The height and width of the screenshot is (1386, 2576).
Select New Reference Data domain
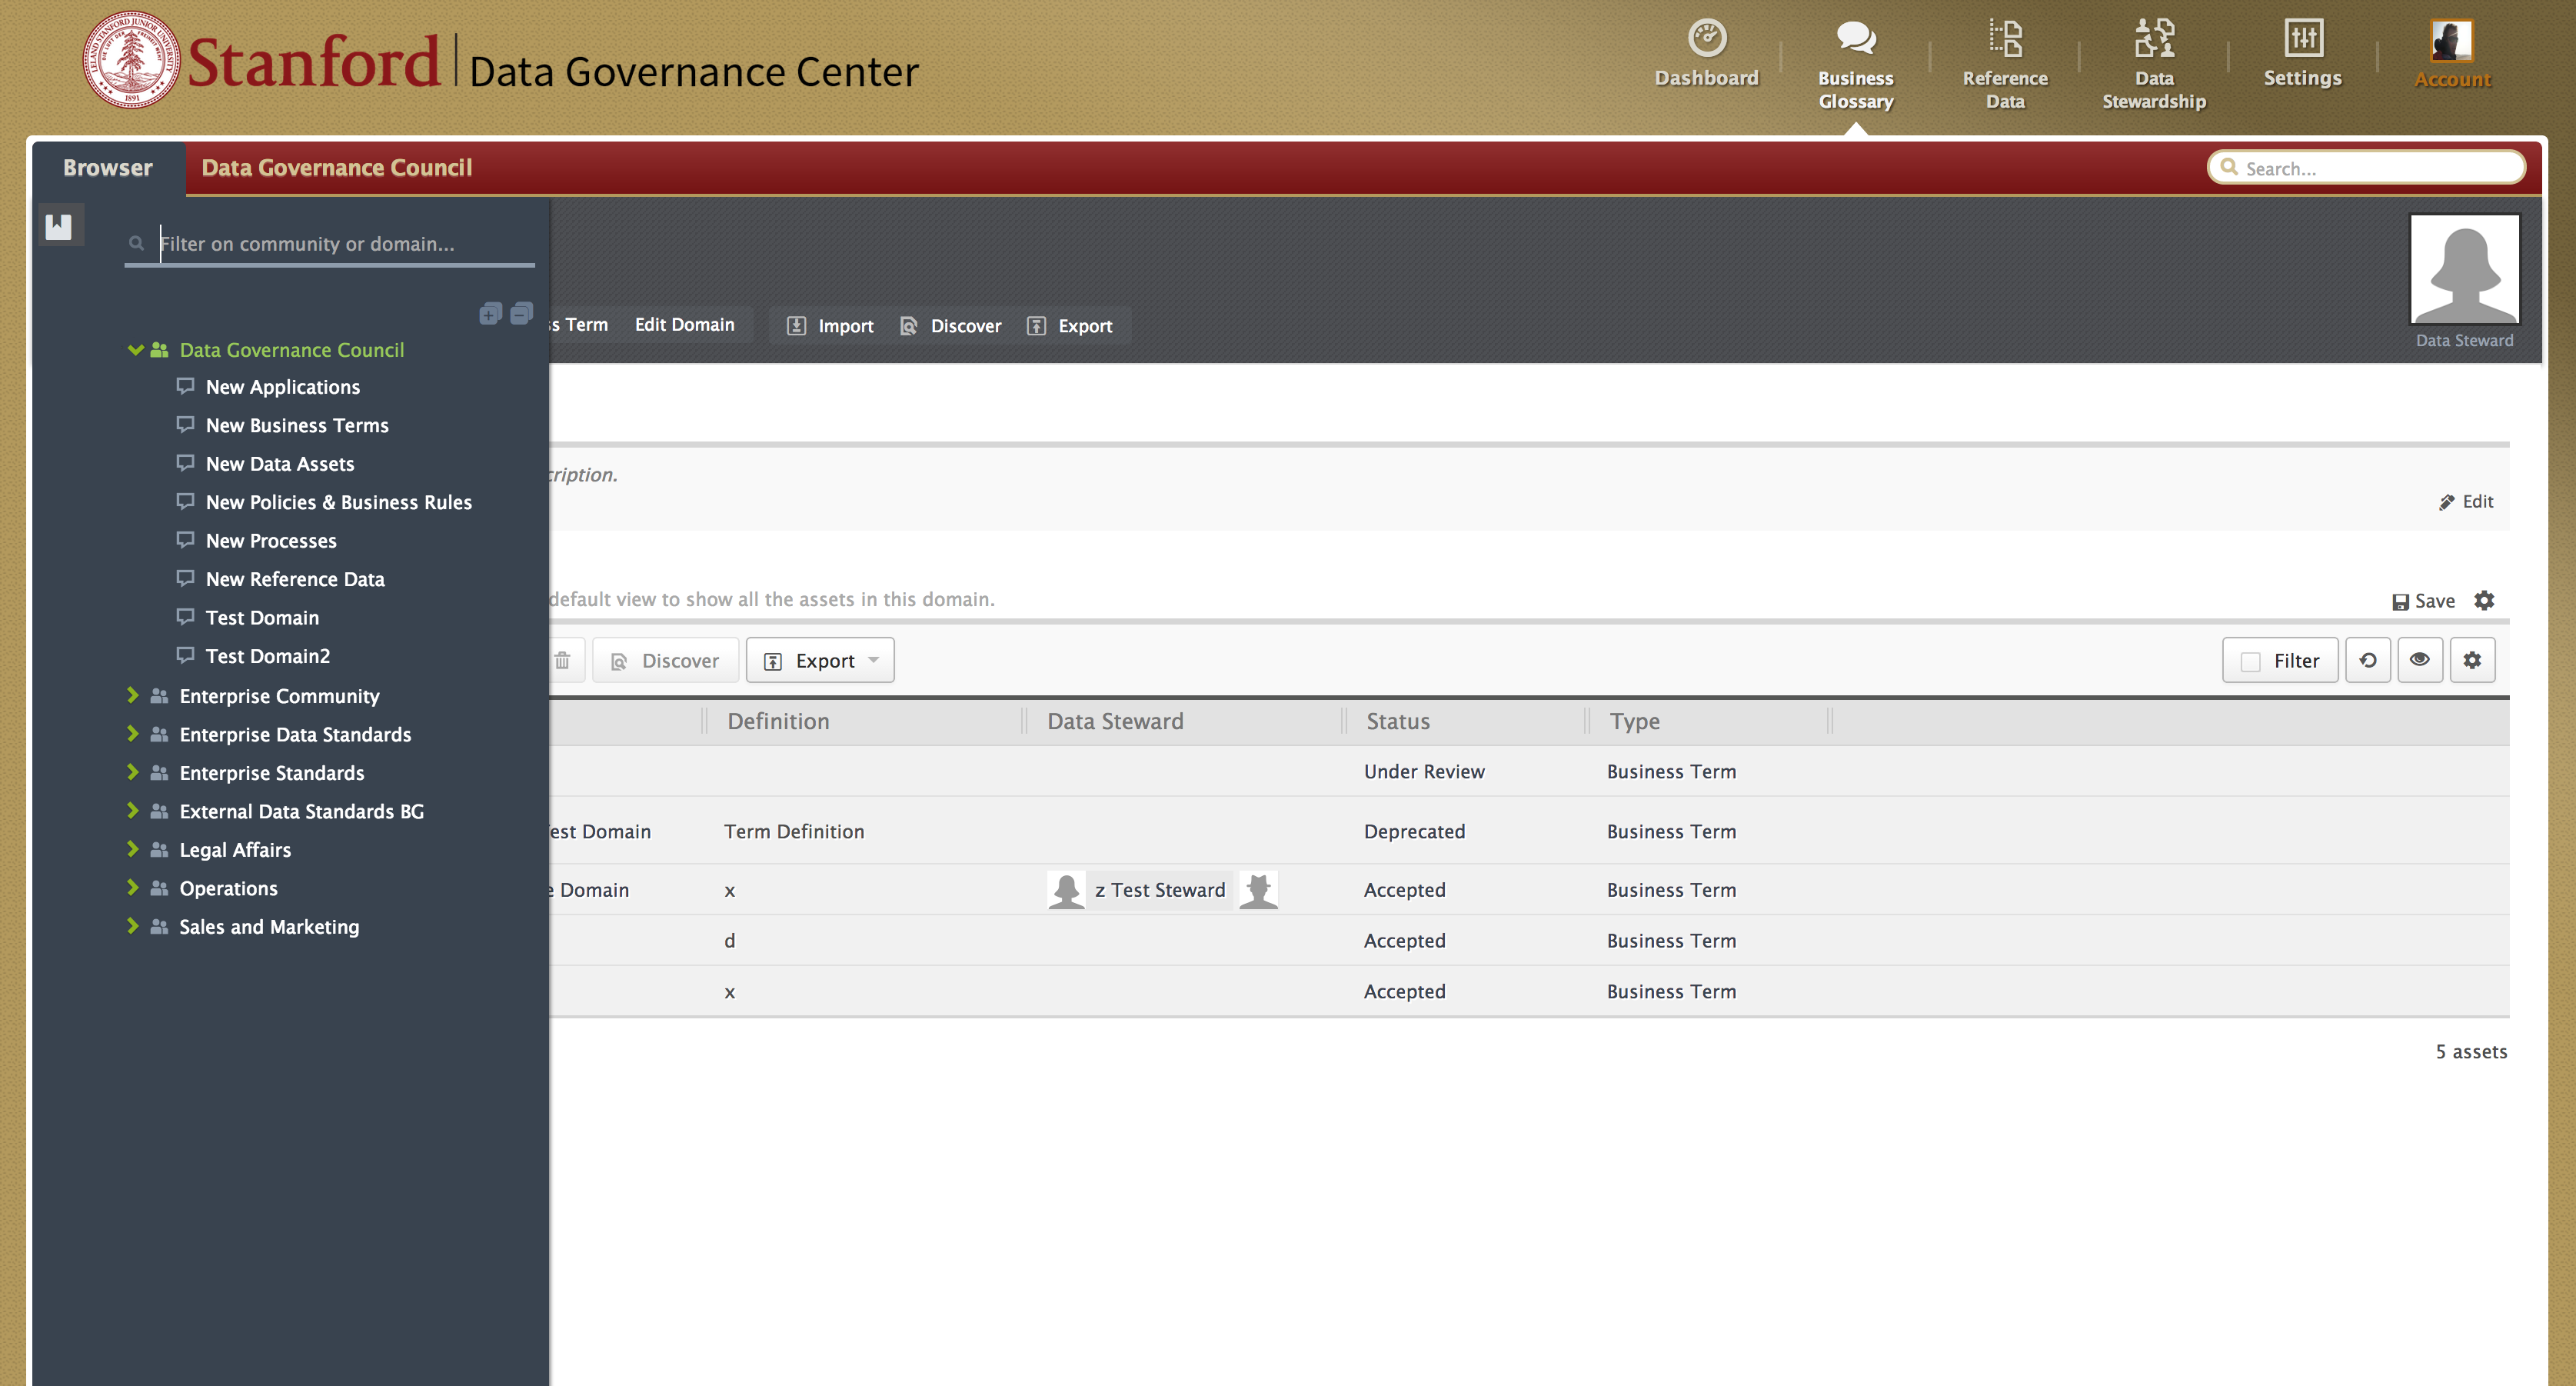point(295,579)
